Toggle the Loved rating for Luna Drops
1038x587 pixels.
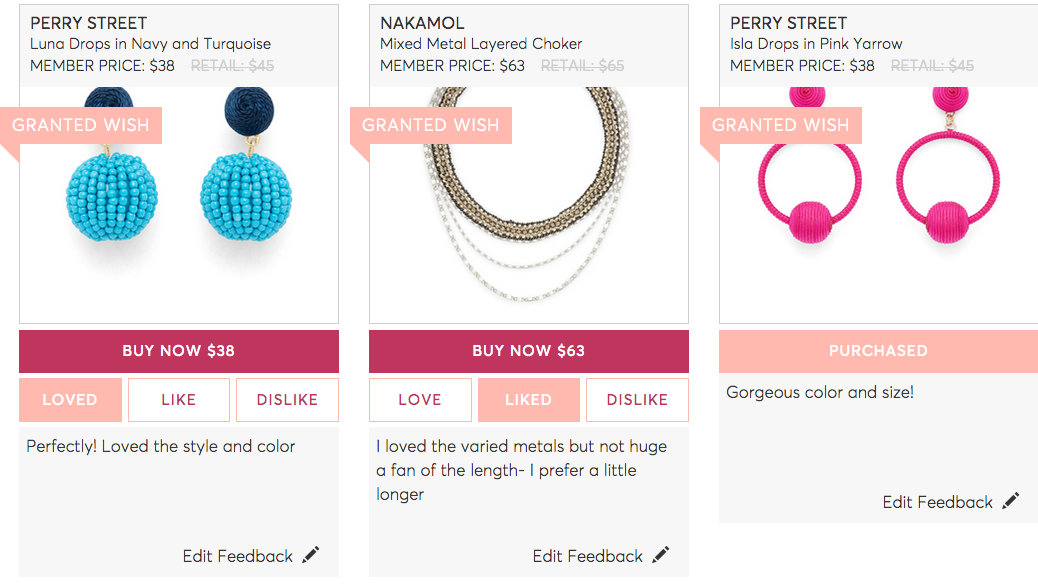tap(70, 400)
